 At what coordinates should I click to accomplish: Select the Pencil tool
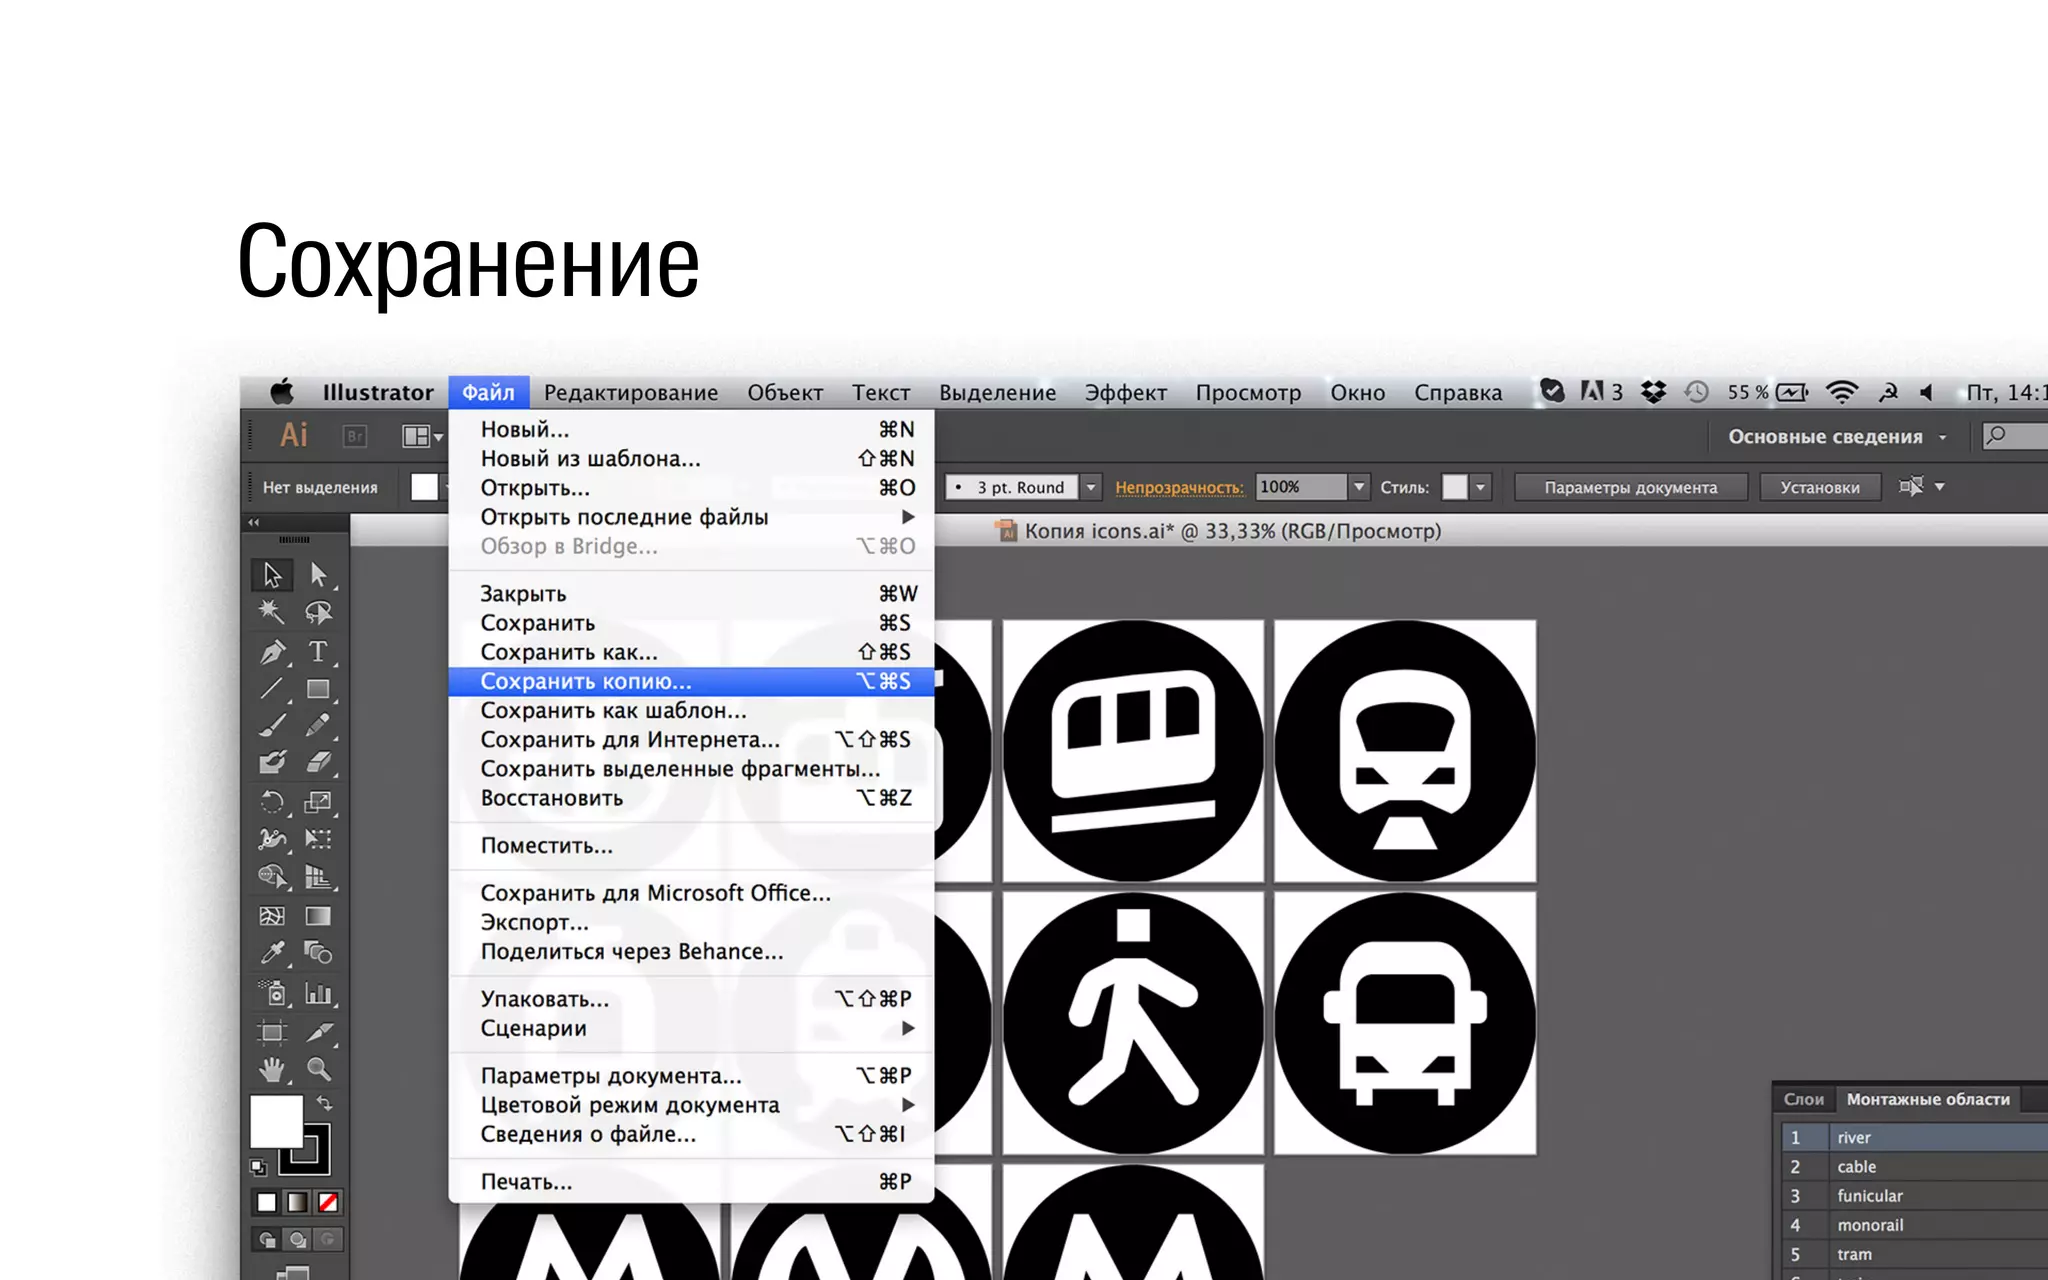(x=318, y=725)
